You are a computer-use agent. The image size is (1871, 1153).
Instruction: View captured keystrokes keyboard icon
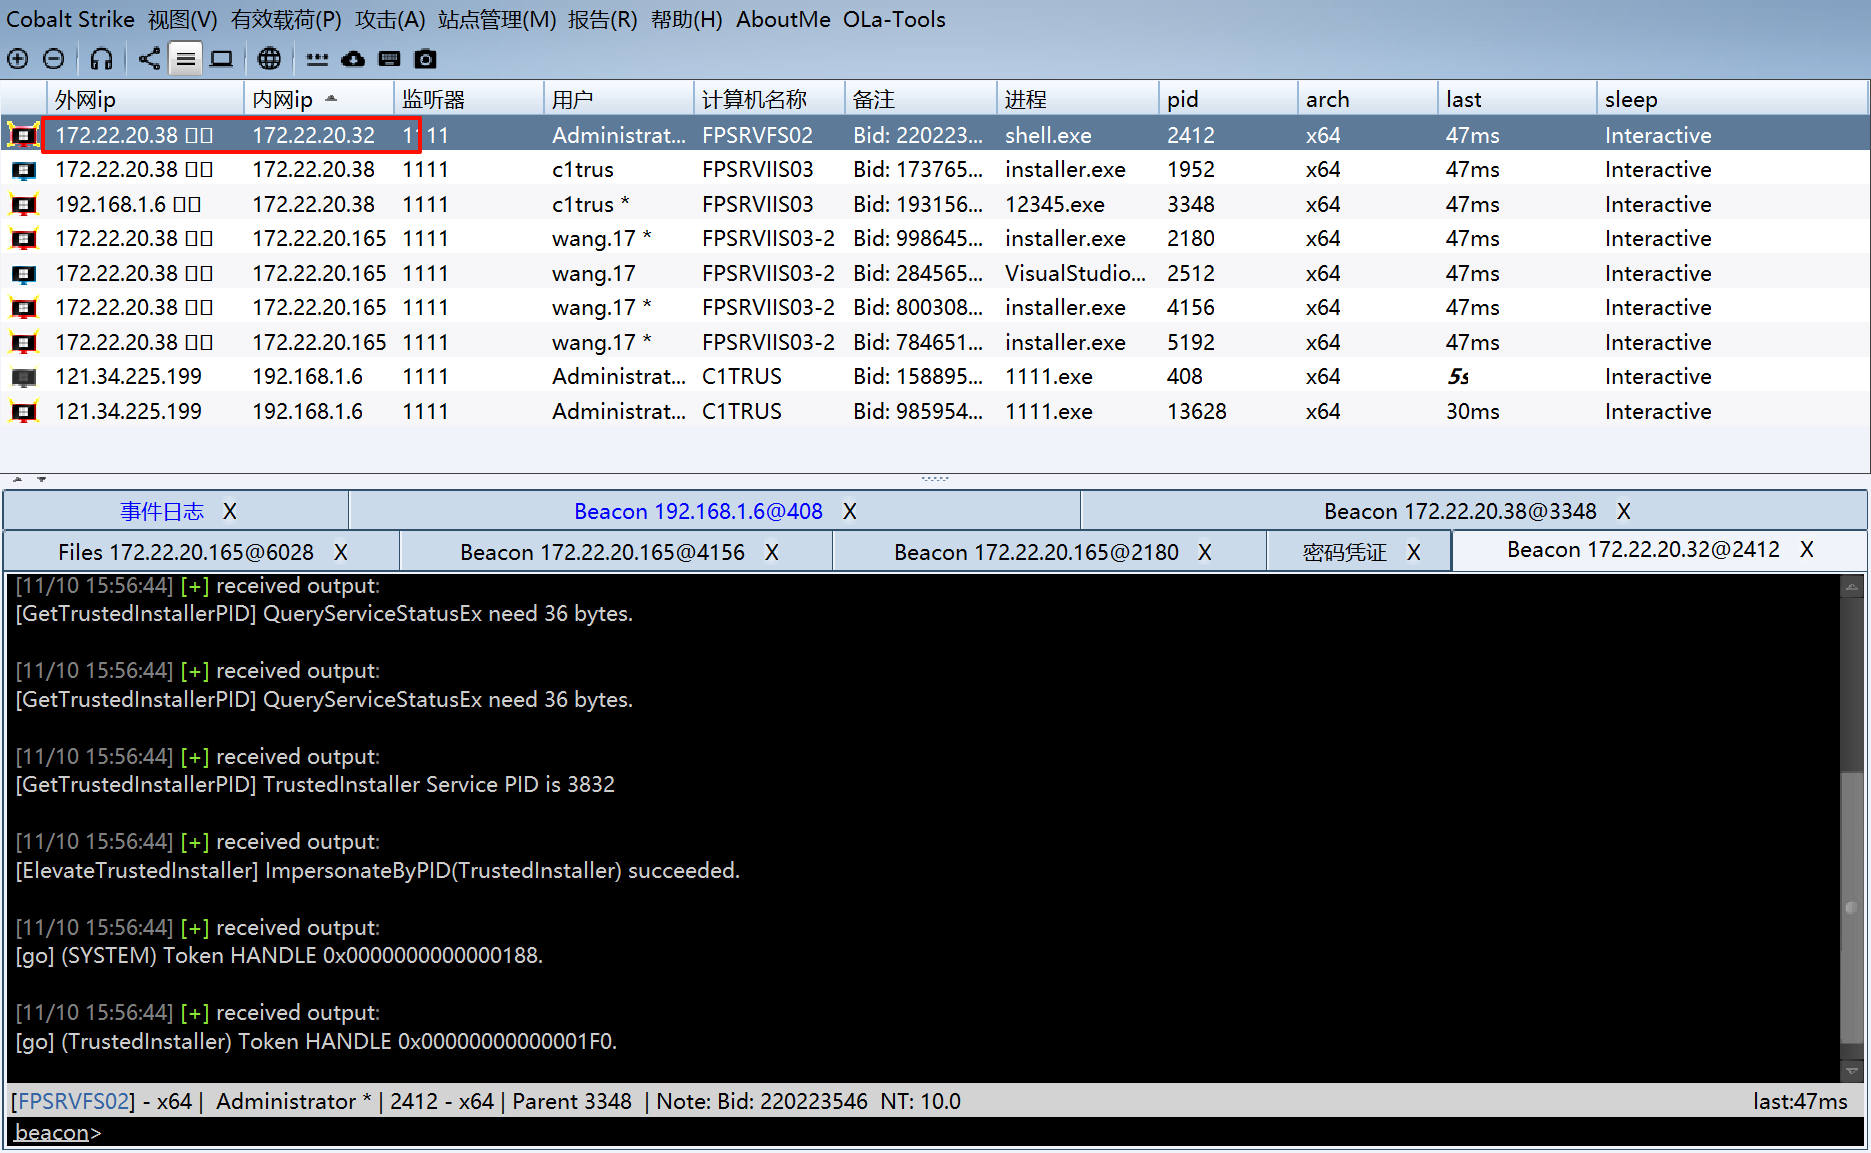(x=389, y=58)
